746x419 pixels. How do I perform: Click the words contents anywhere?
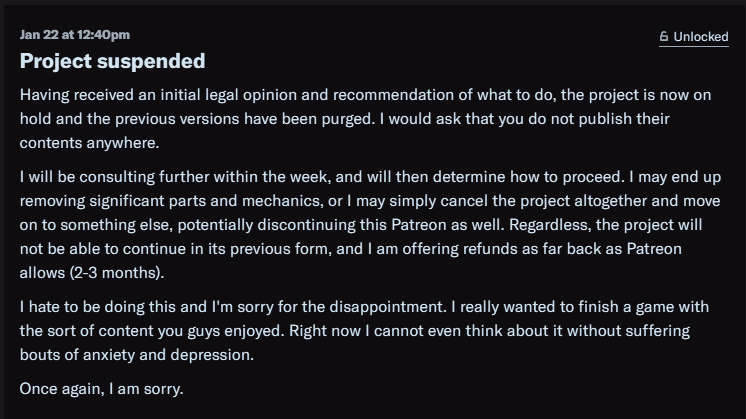[x=89, y=143]
